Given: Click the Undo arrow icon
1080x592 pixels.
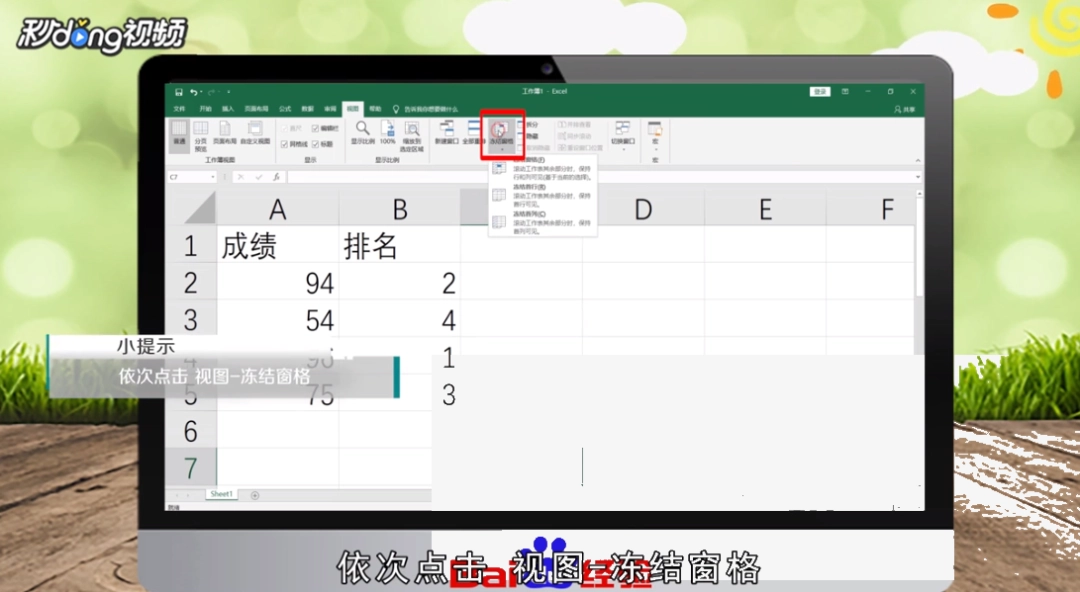Looking at the screenshot, I should coord(194,92).
